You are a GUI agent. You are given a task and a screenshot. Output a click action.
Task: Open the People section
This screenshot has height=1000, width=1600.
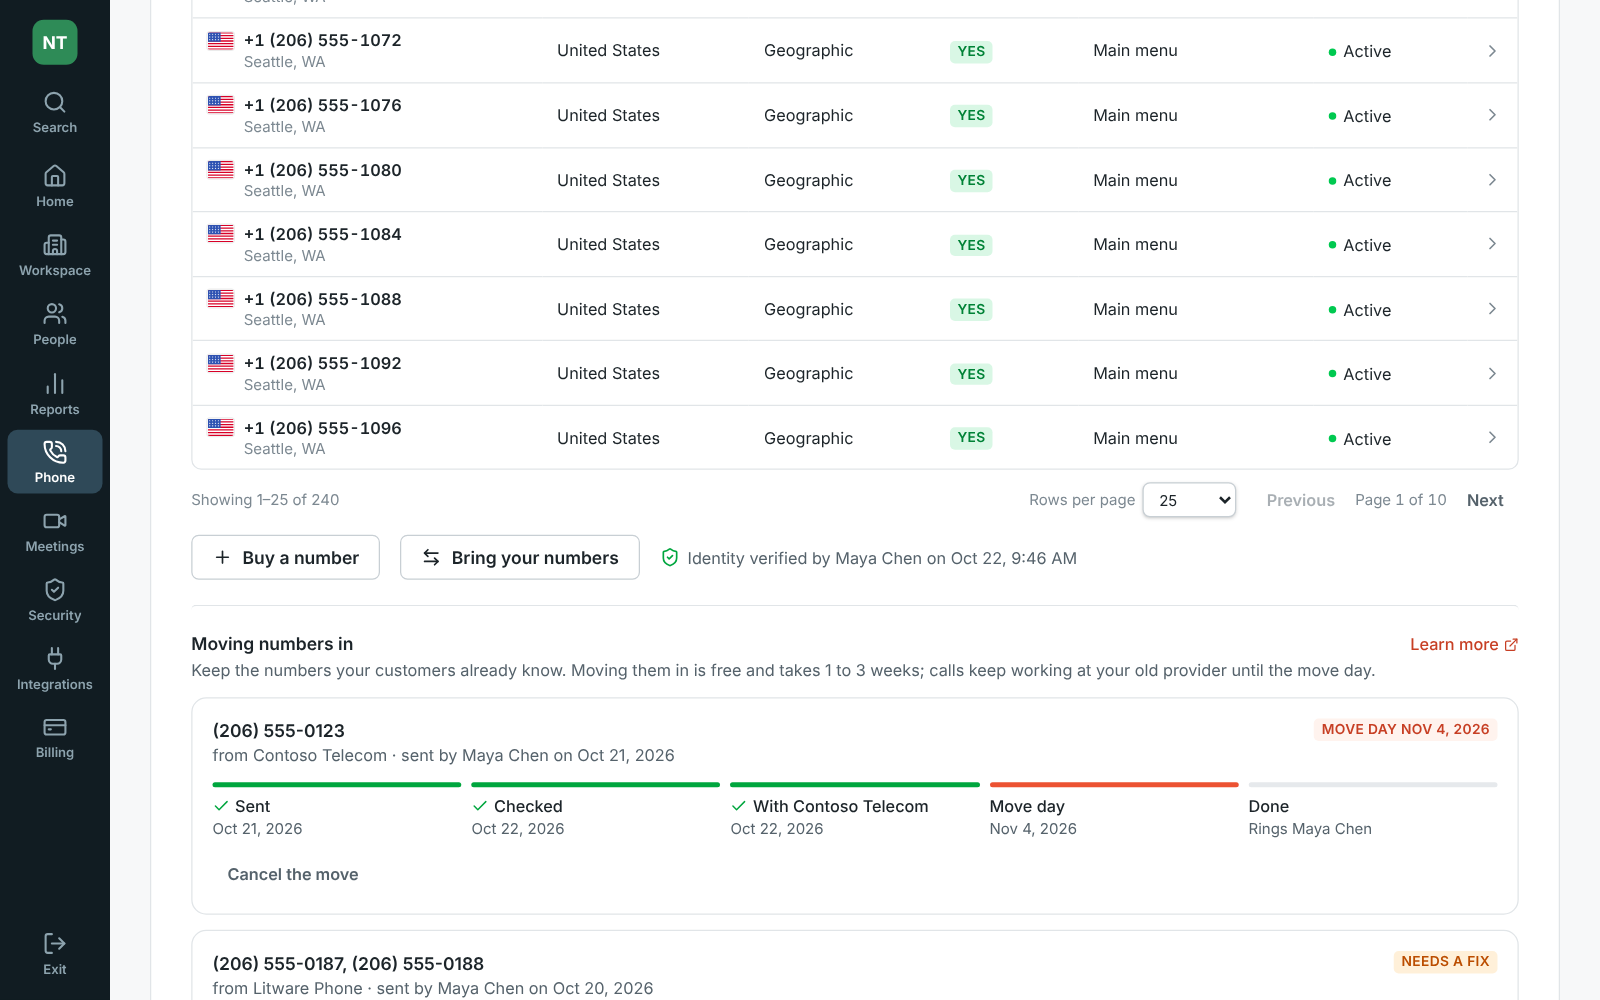54,325
